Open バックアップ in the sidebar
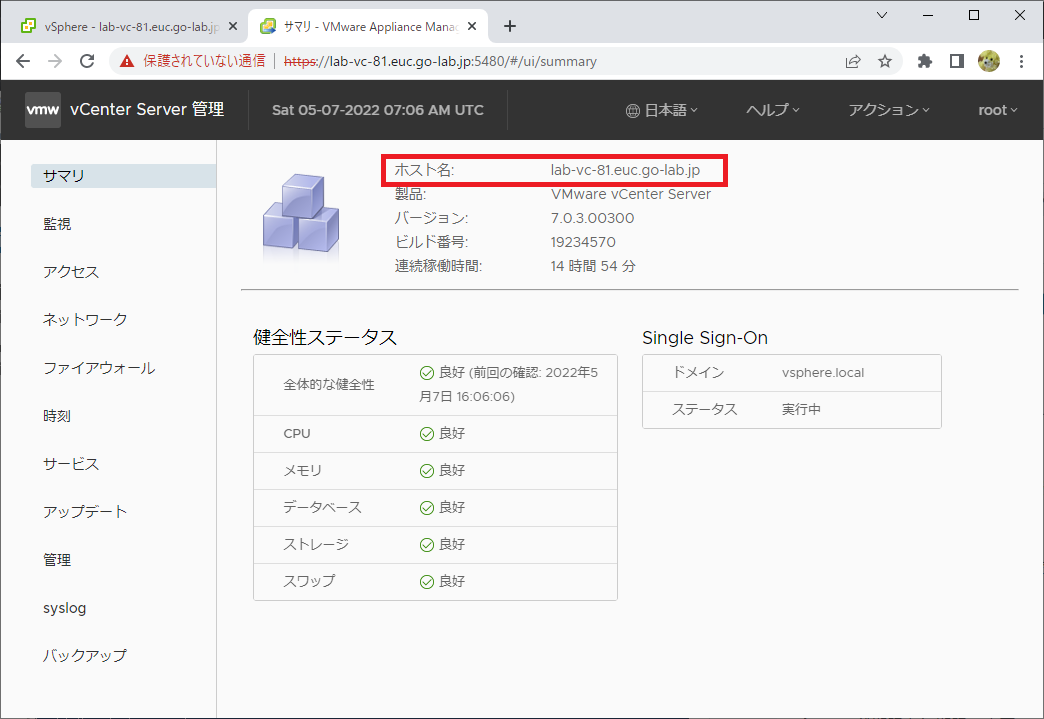Screen dimensions: 1044x719 [85, 656]
